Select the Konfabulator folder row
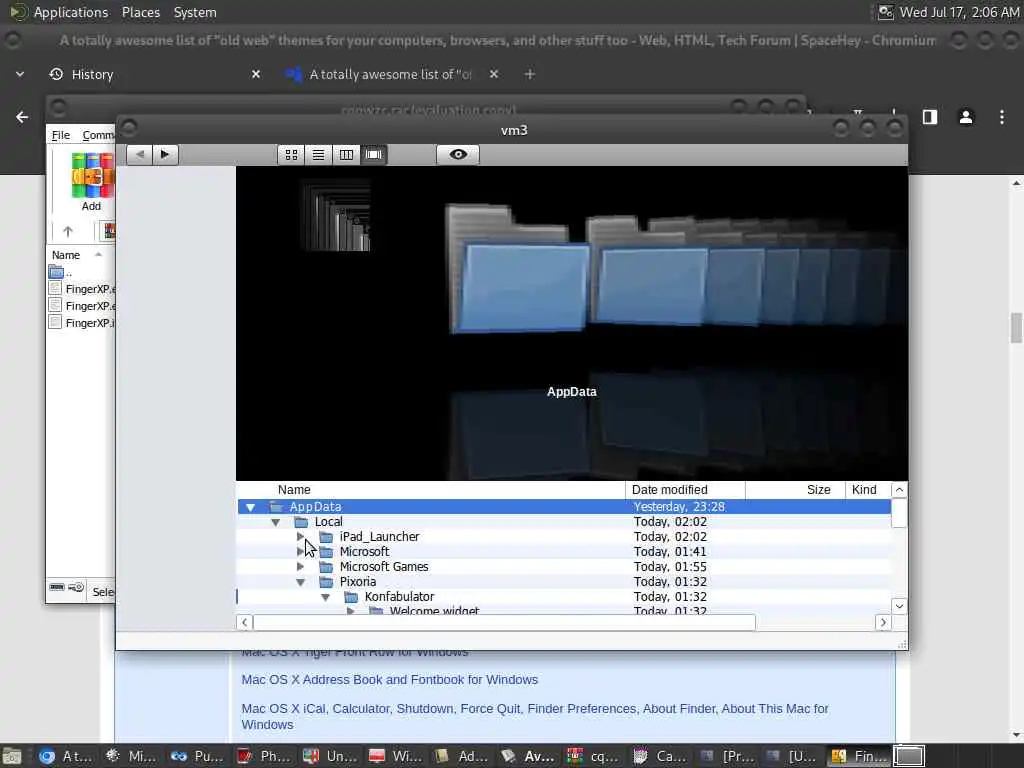Screen dimensions: 1024x768 click(x=564, y=597)
